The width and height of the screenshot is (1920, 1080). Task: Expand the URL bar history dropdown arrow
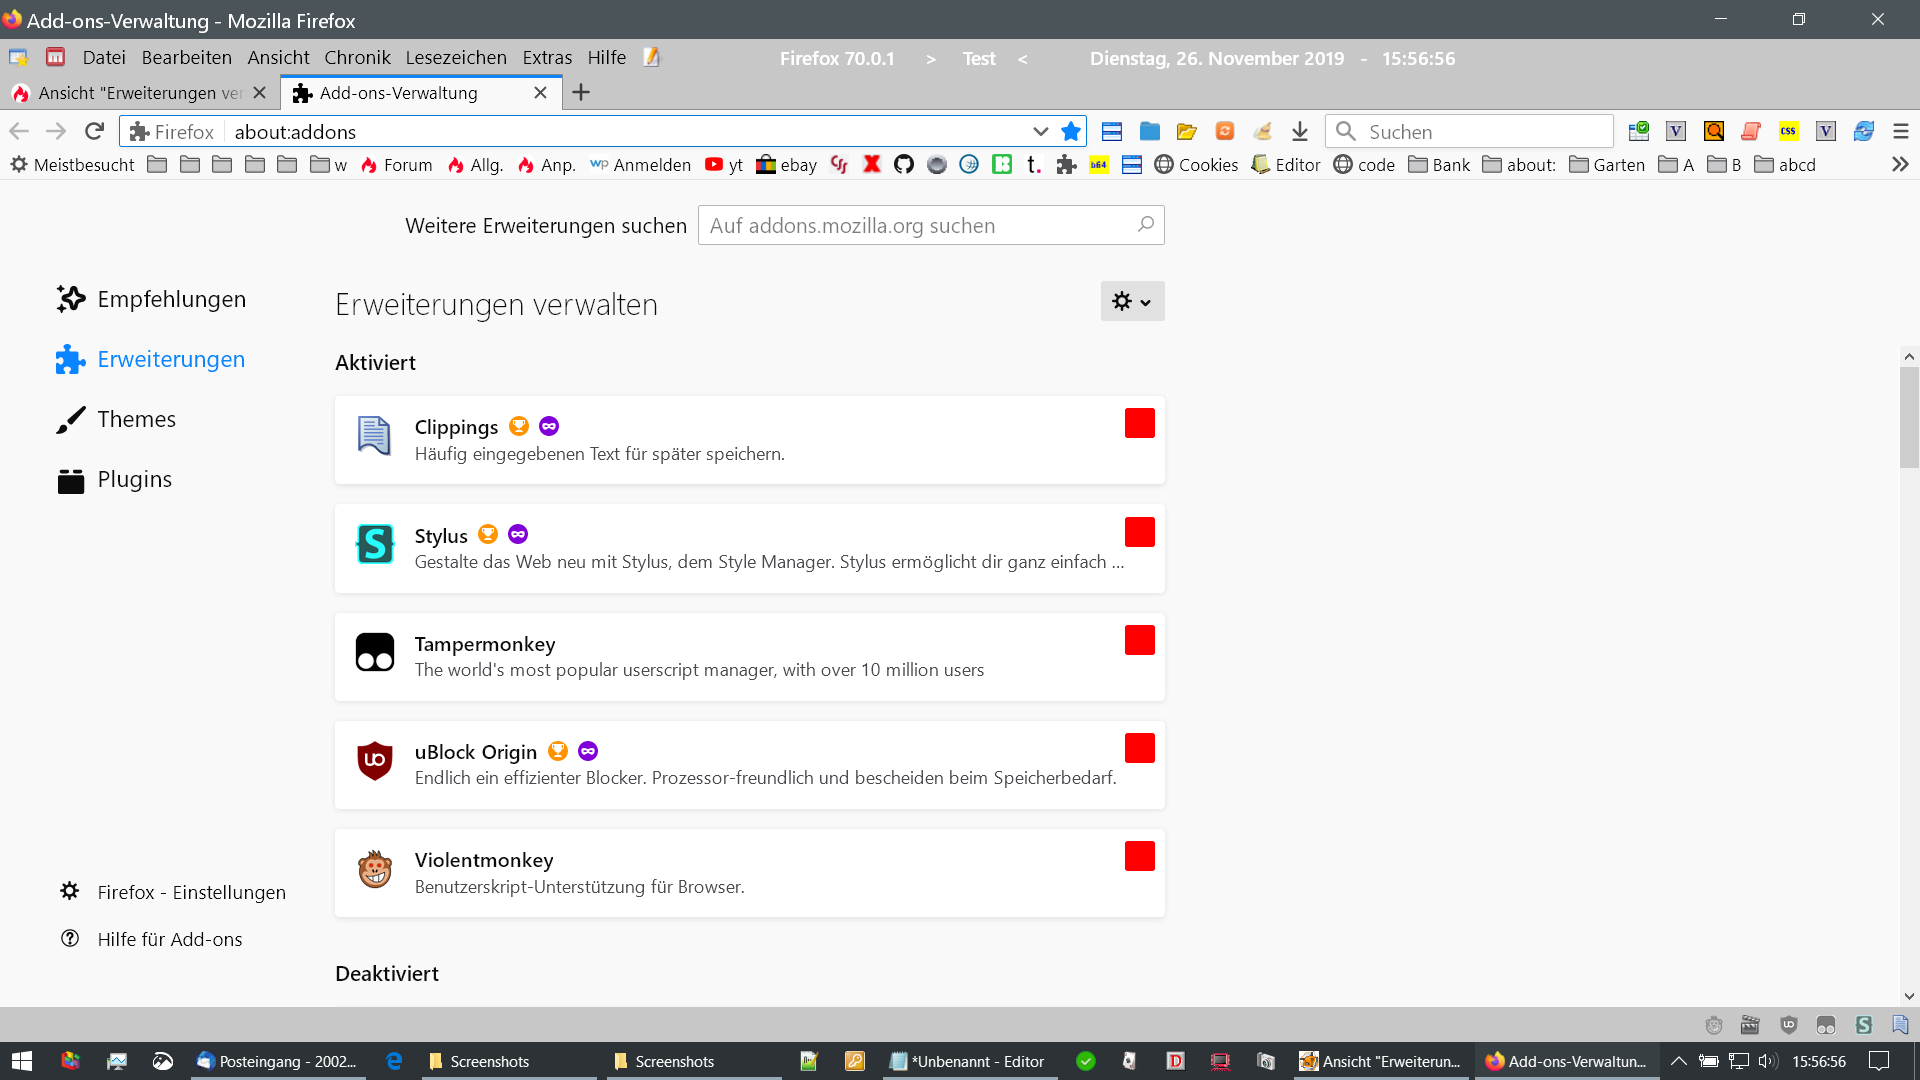tap(1040, 131)
